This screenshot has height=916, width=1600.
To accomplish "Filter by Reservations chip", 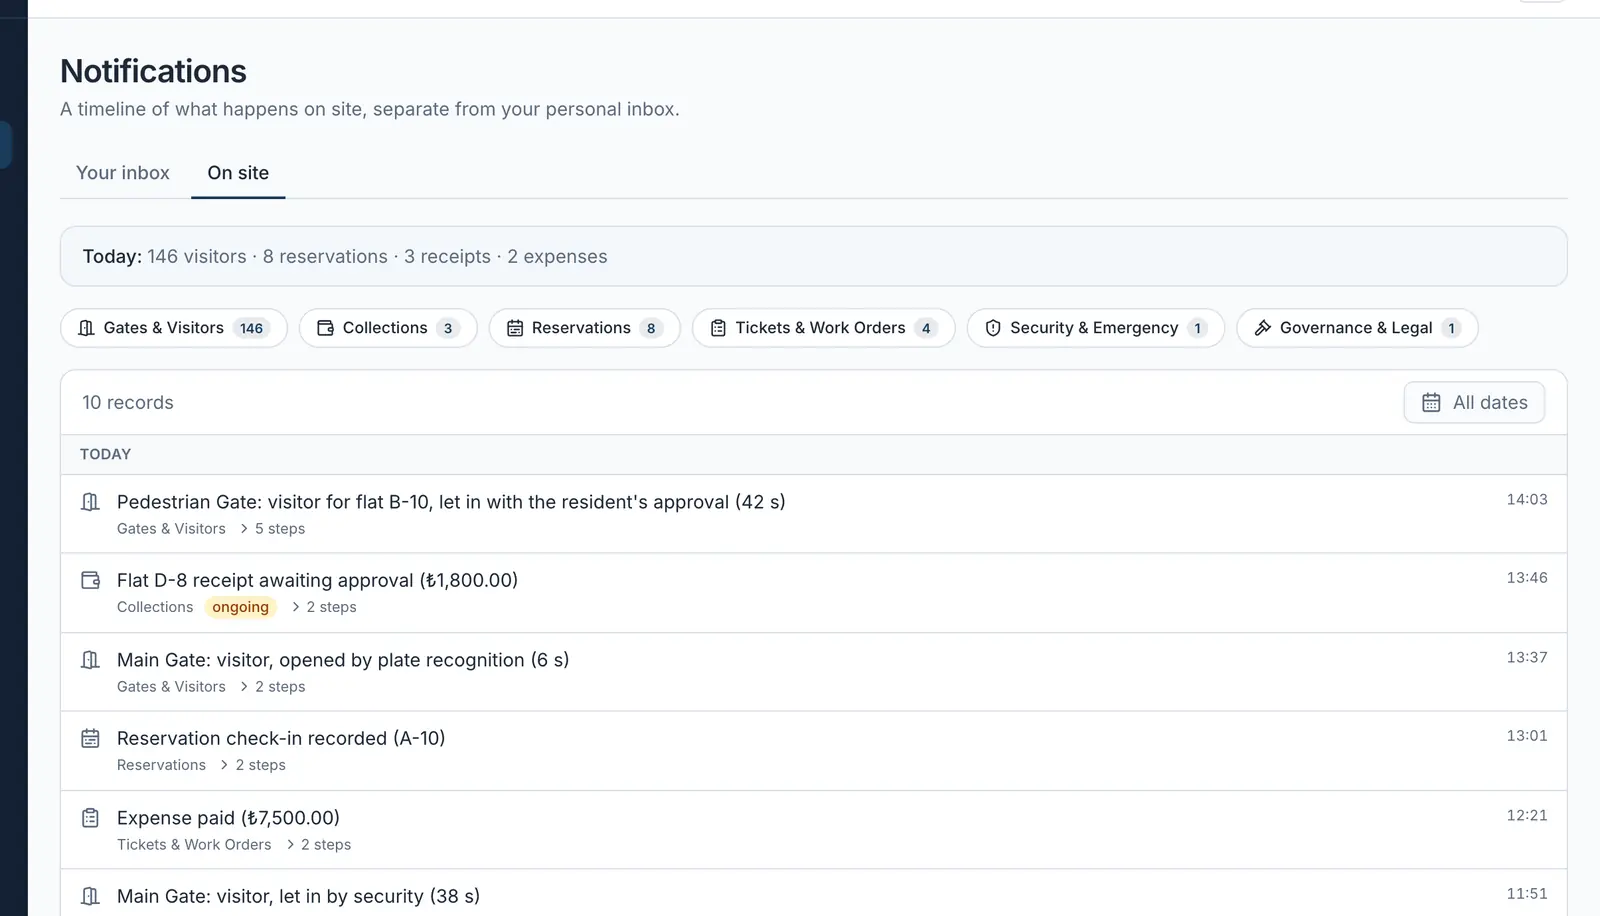I will 584,328.
